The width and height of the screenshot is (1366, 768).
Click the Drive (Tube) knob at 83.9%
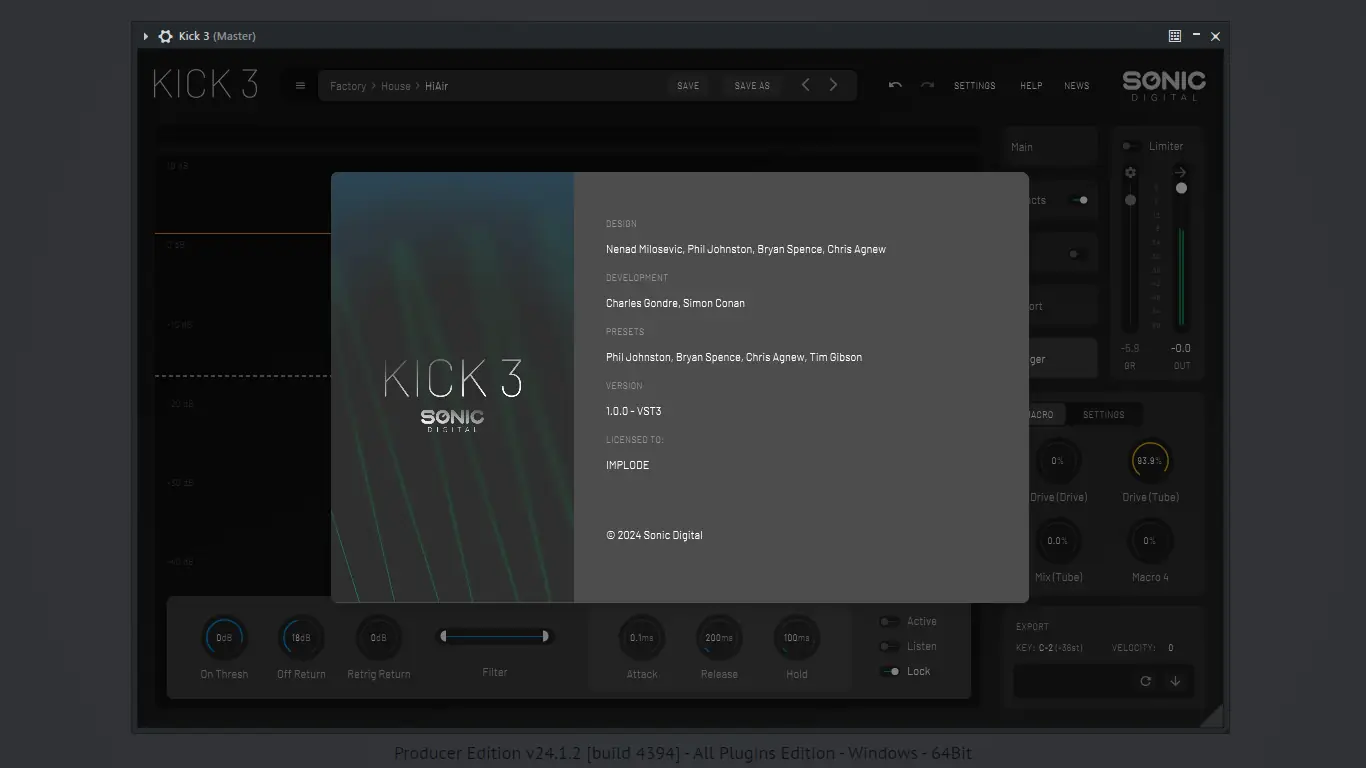pyautogui.click(x=1149, y=461)
